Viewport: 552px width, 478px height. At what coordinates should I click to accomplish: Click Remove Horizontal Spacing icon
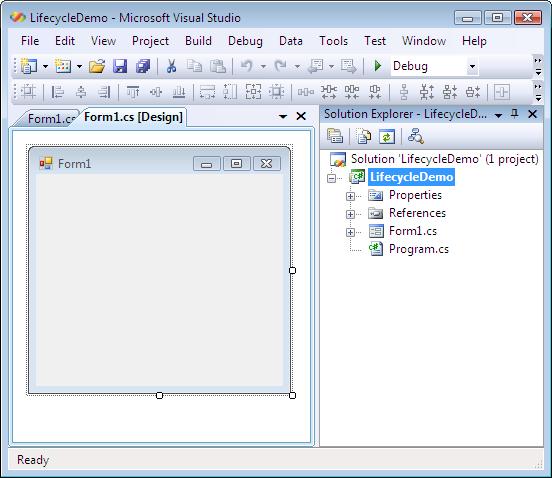[375, 92]
